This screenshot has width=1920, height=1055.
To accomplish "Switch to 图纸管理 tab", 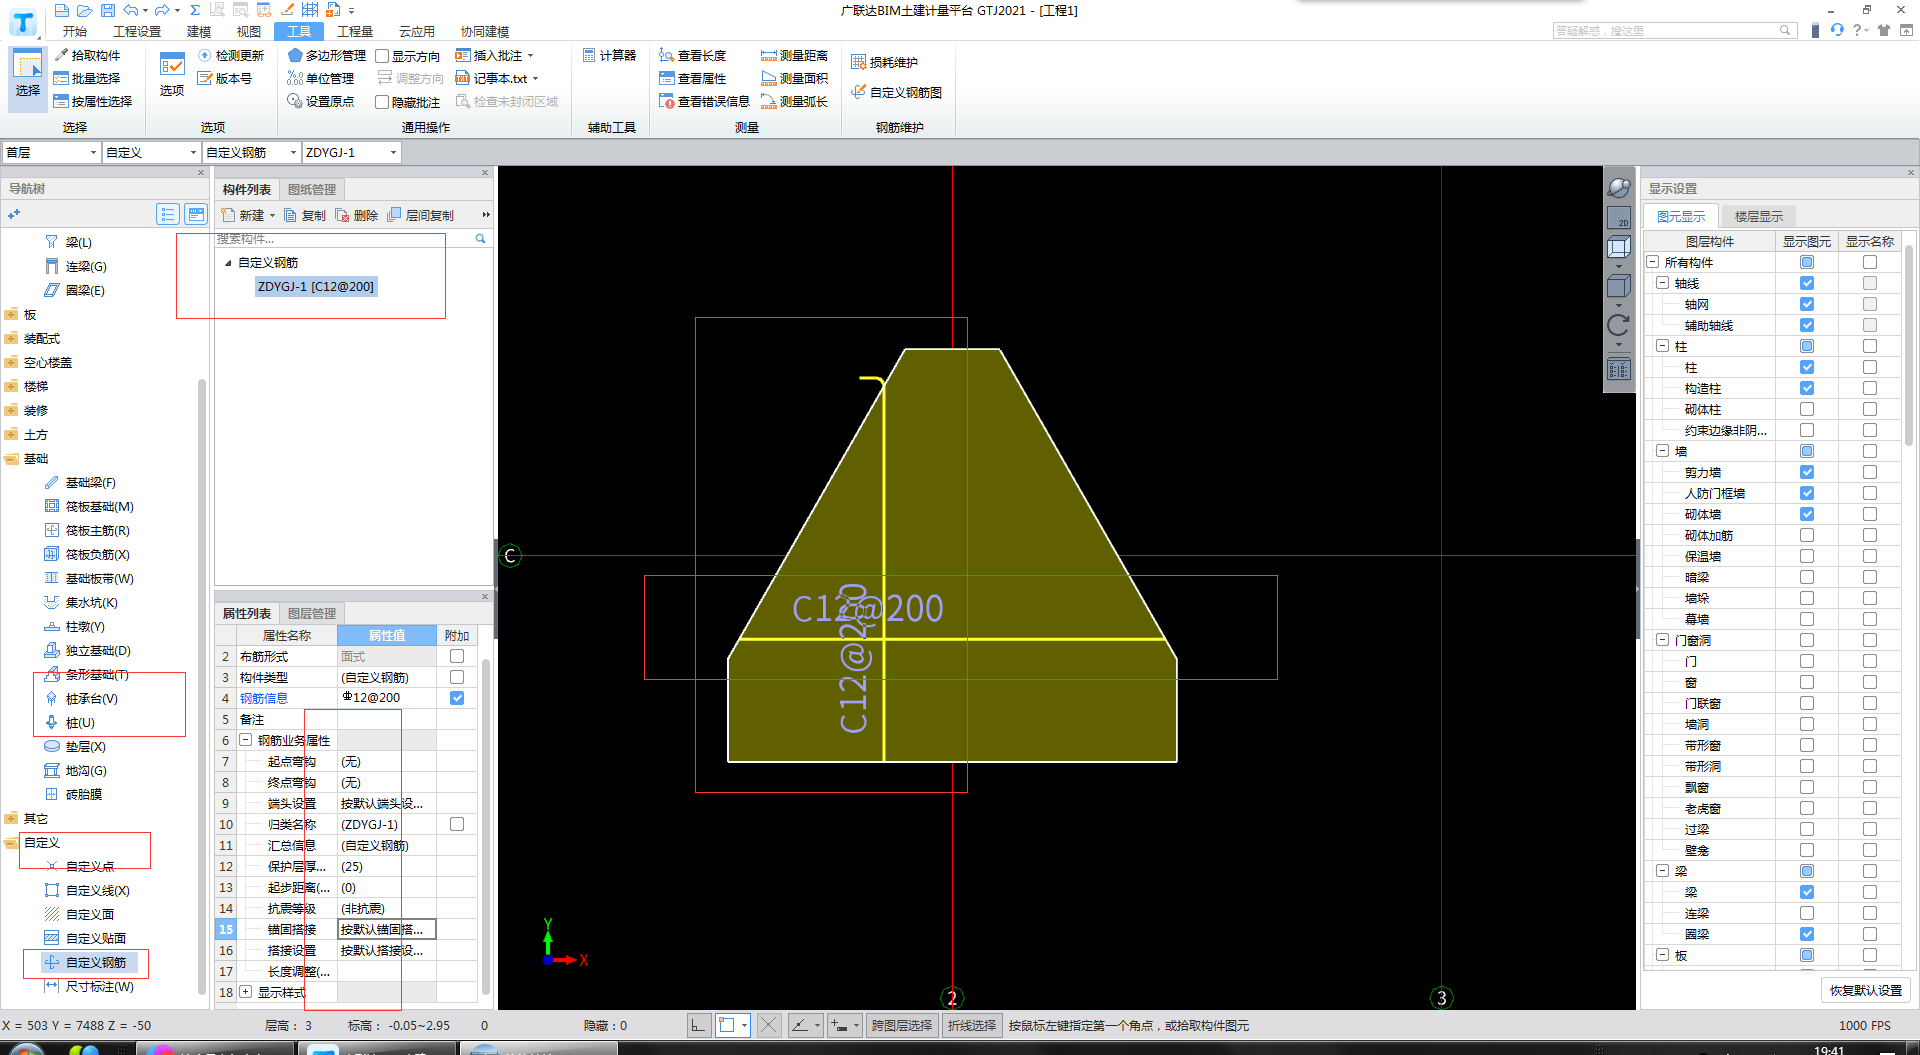I will coord(312,189).
